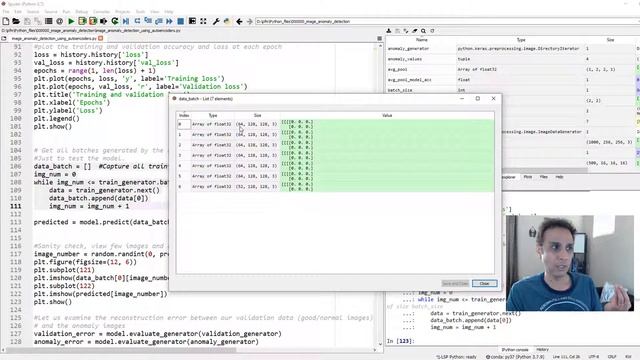Refresh the Variable Explorer

(x=432, y=31)
